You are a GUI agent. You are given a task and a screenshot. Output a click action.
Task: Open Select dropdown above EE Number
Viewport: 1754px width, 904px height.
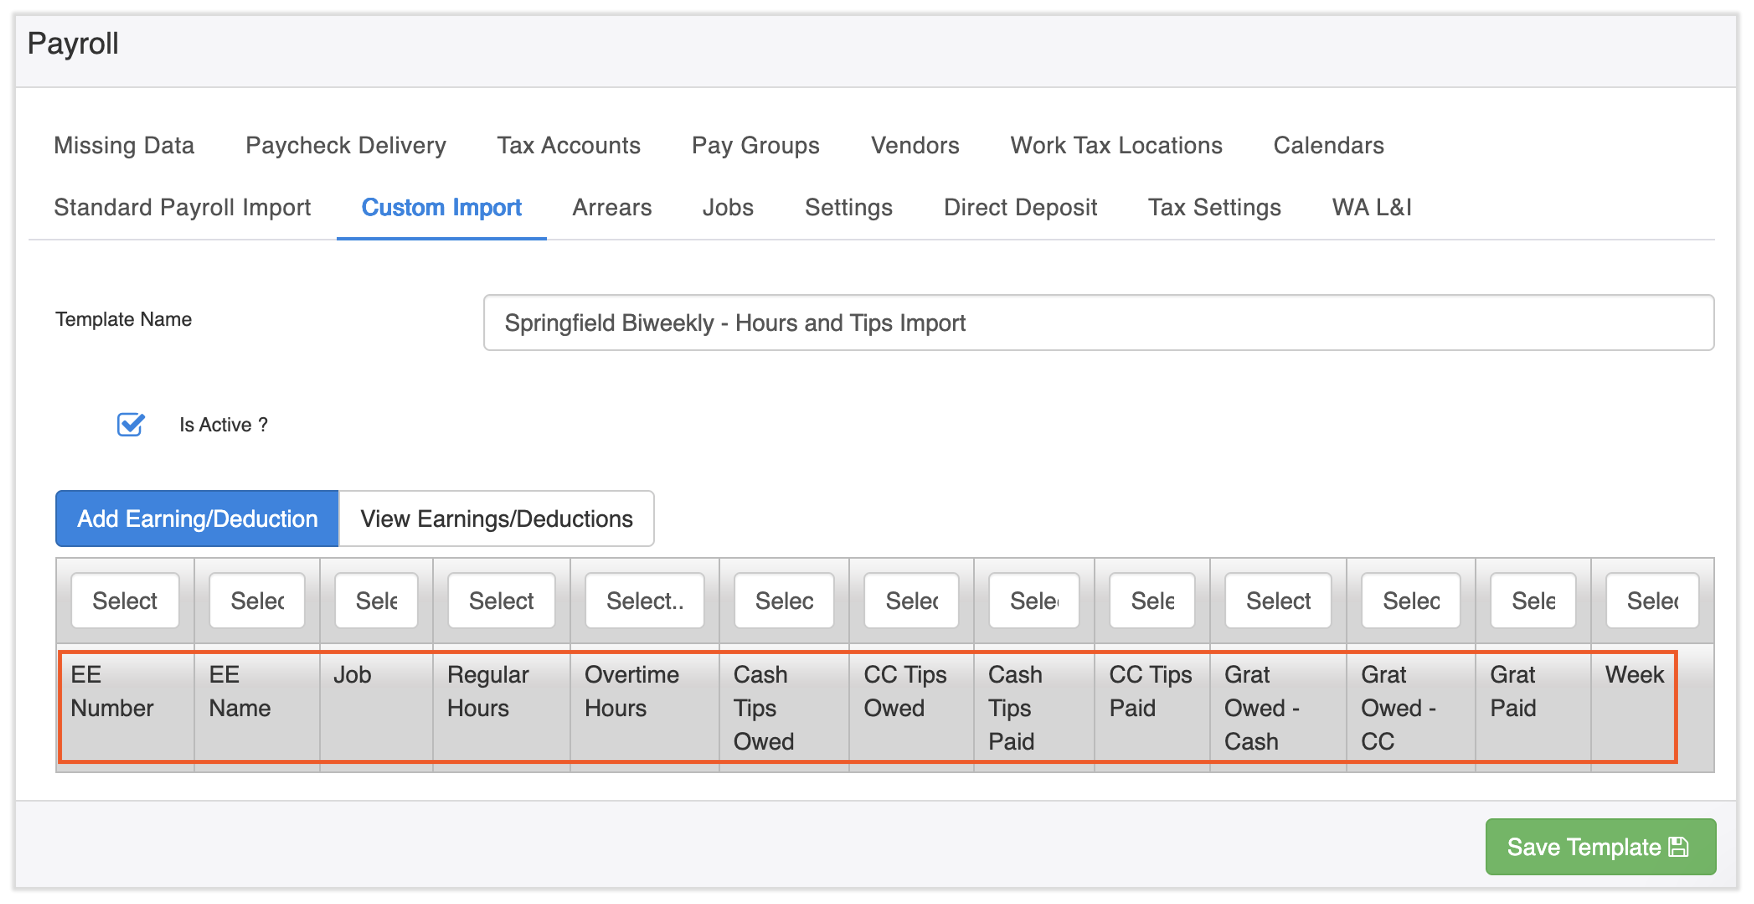tap(125, 601)
